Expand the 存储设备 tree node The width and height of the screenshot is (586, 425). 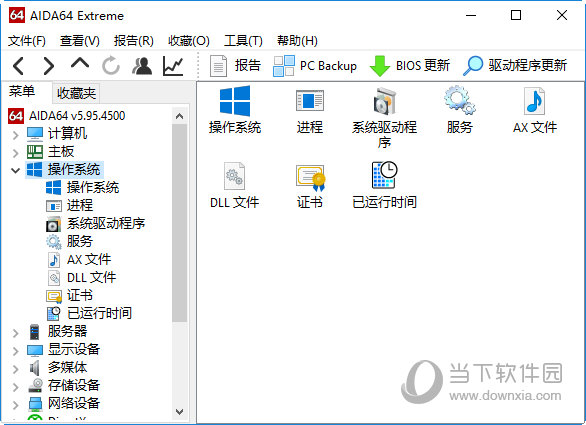click(15, 387)
